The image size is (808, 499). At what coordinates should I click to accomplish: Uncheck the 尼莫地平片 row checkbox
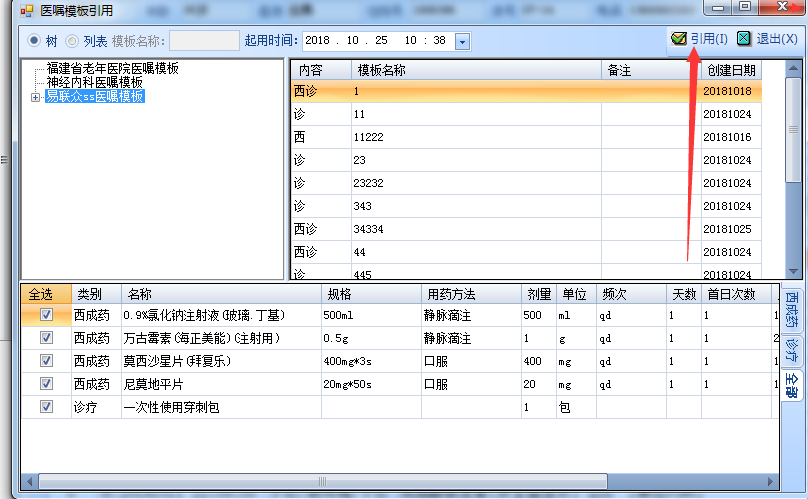tap(46, 384)
